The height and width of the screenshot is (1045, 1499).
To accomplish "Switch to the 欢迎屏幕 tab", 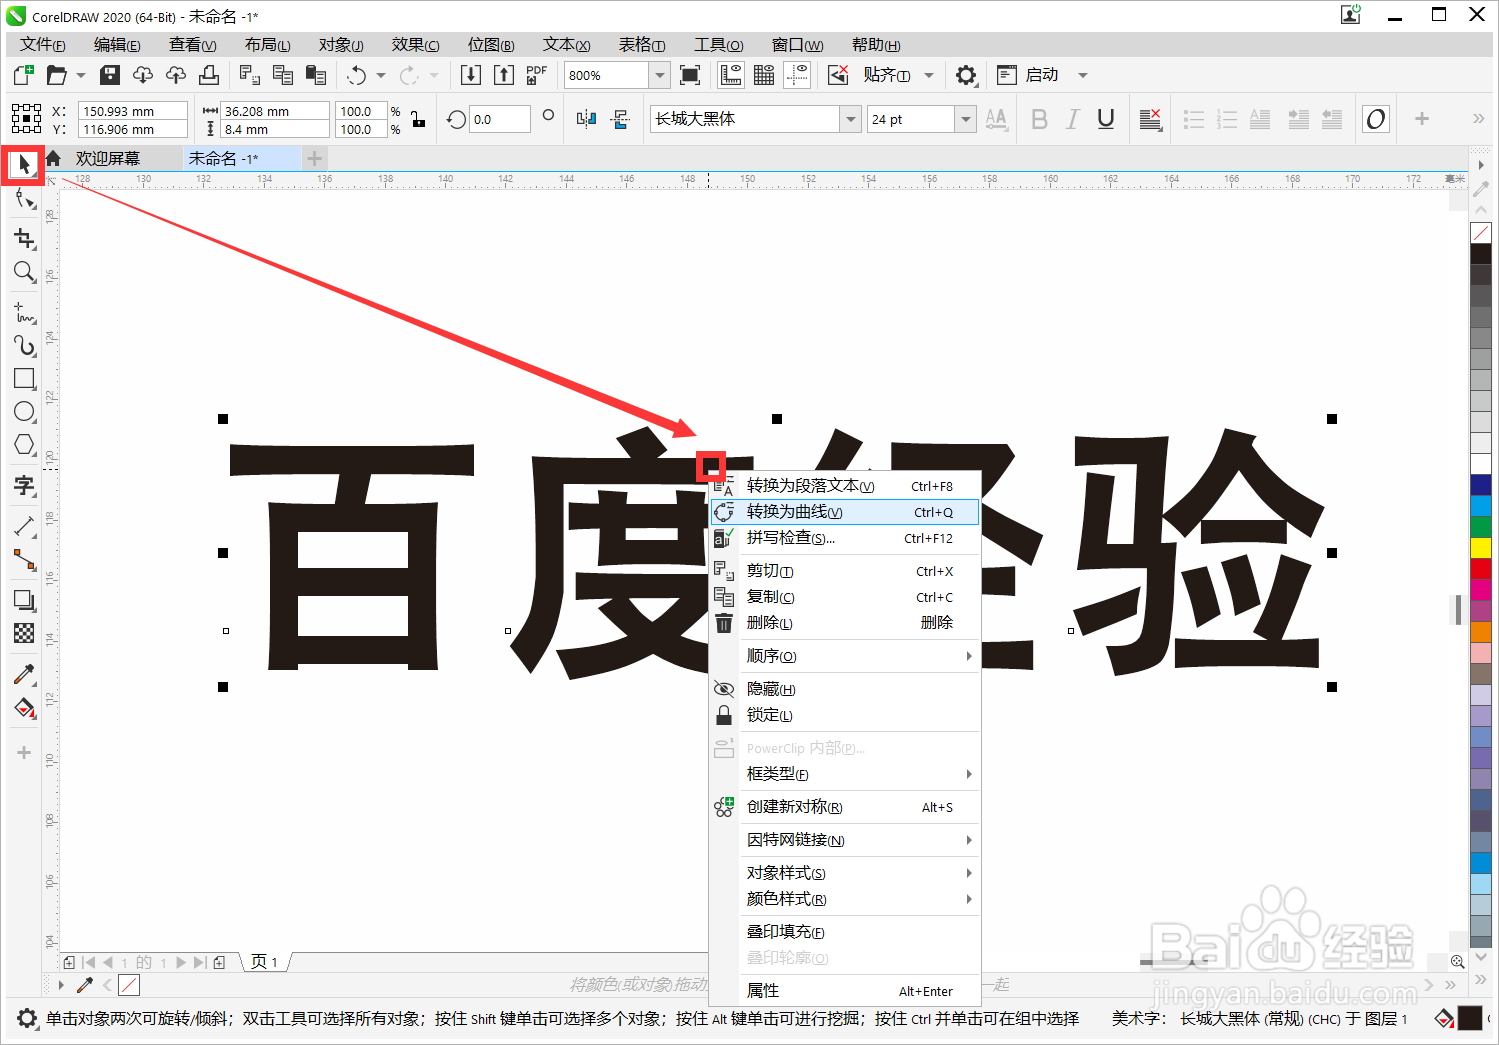I will click(108, 158).
